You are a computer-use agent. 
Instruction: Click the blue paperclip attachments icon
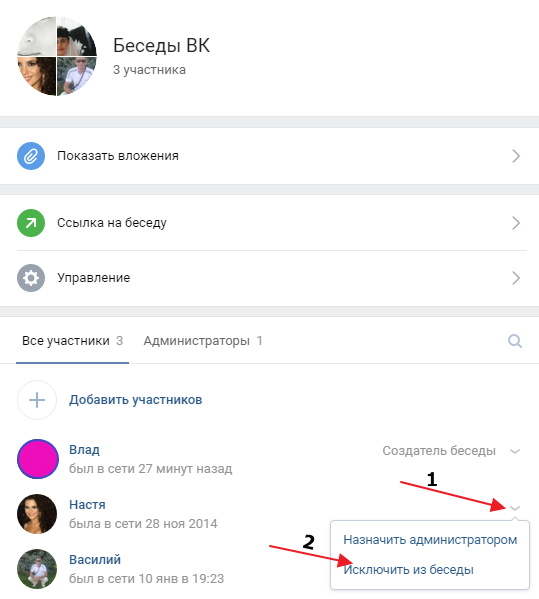[x=31, y=156]
